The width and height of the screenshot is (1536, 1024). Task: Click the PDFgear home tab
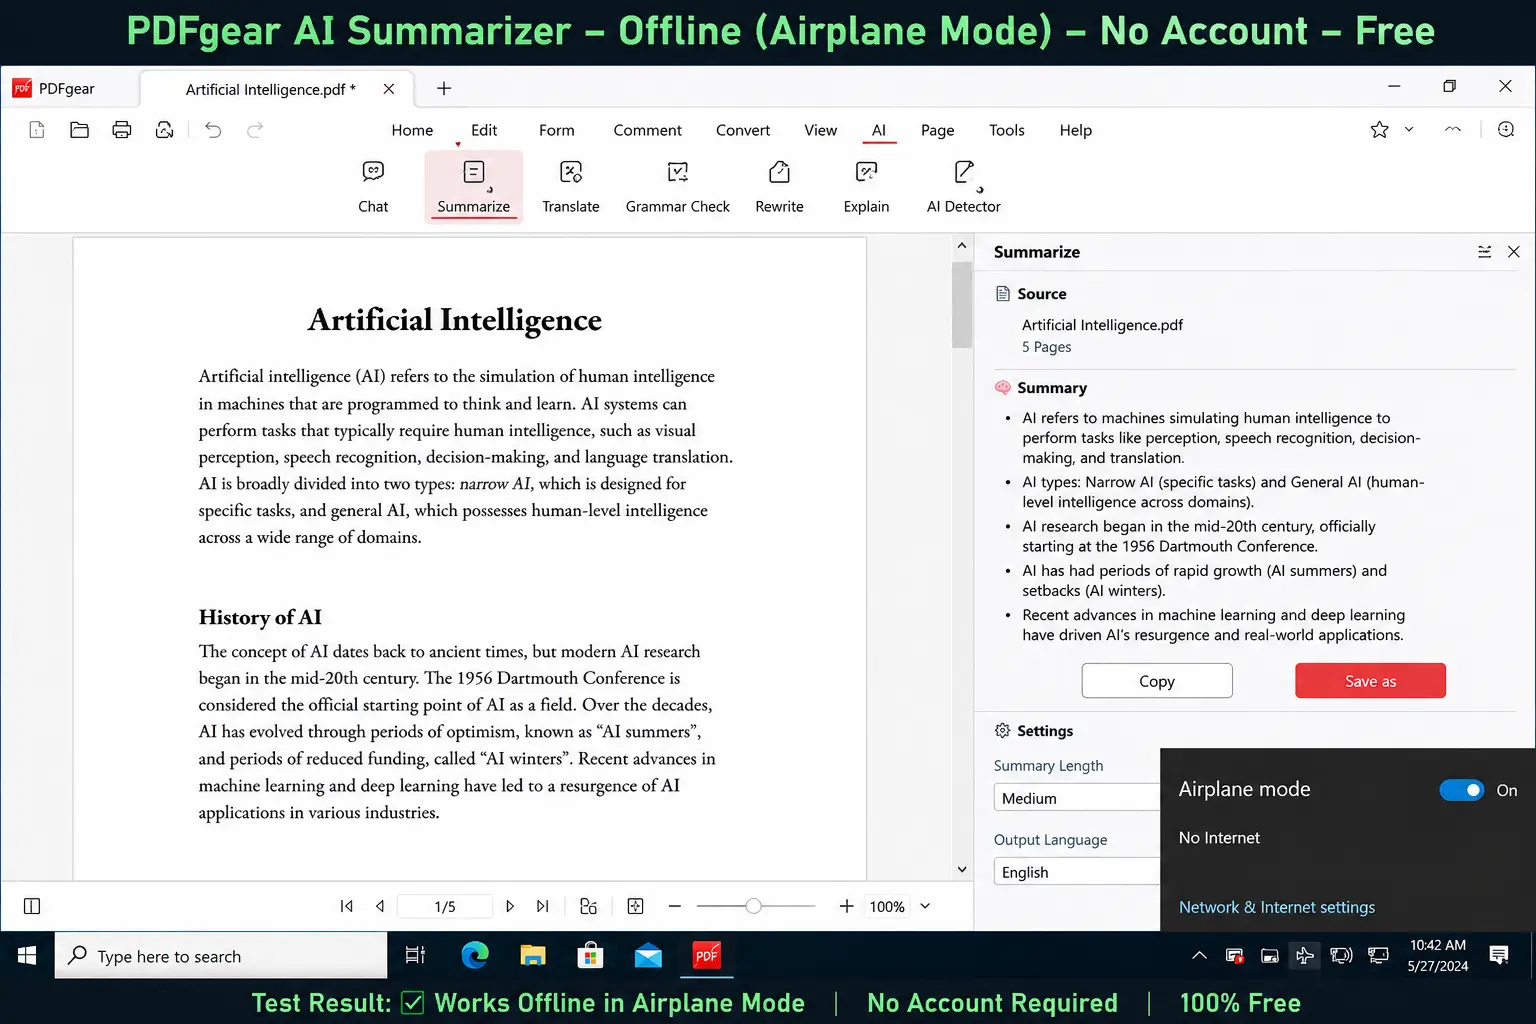54,89
